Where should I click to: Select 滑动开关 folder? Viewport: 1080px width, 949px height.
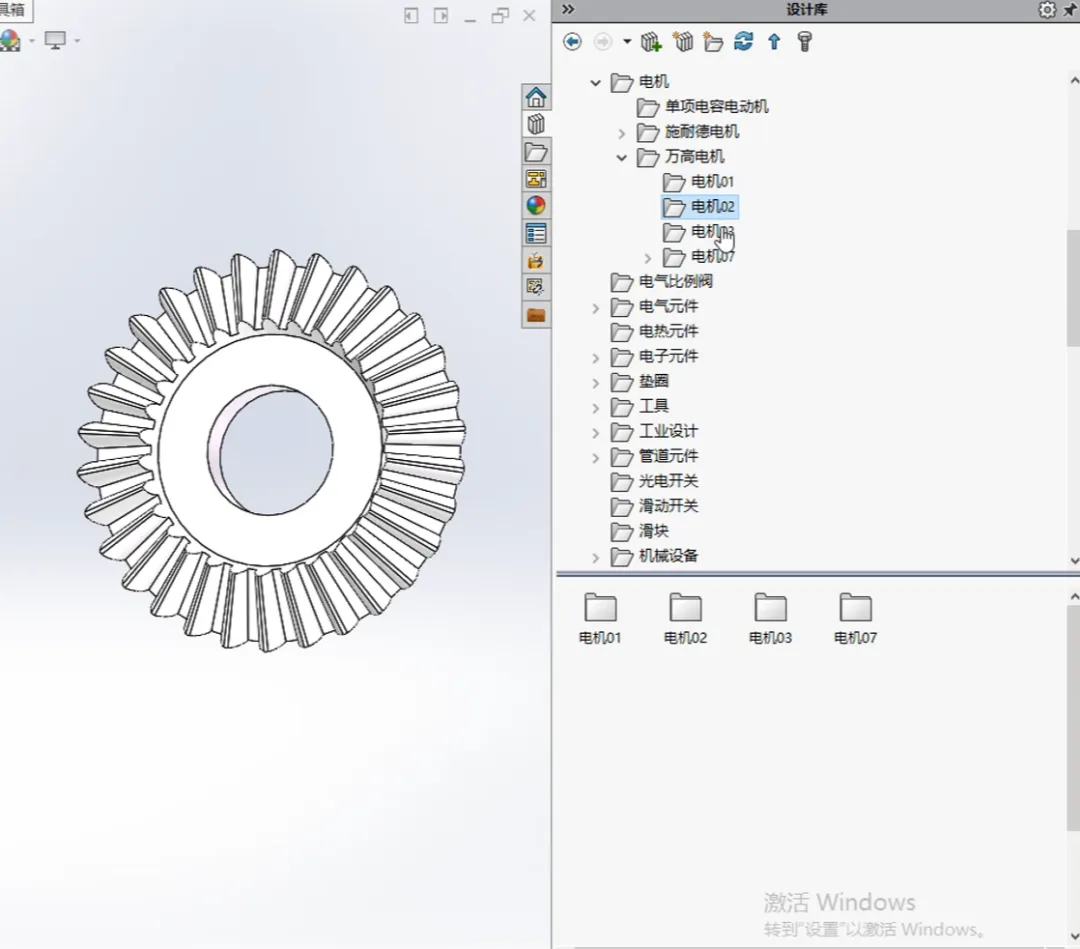(654, 506)
